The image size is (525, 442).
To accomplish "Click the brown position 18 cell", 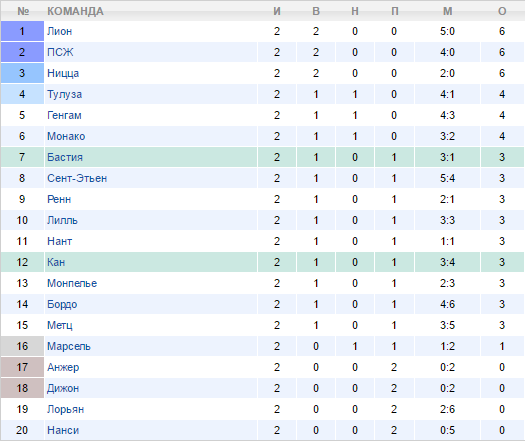I will (x=22, y=388).
